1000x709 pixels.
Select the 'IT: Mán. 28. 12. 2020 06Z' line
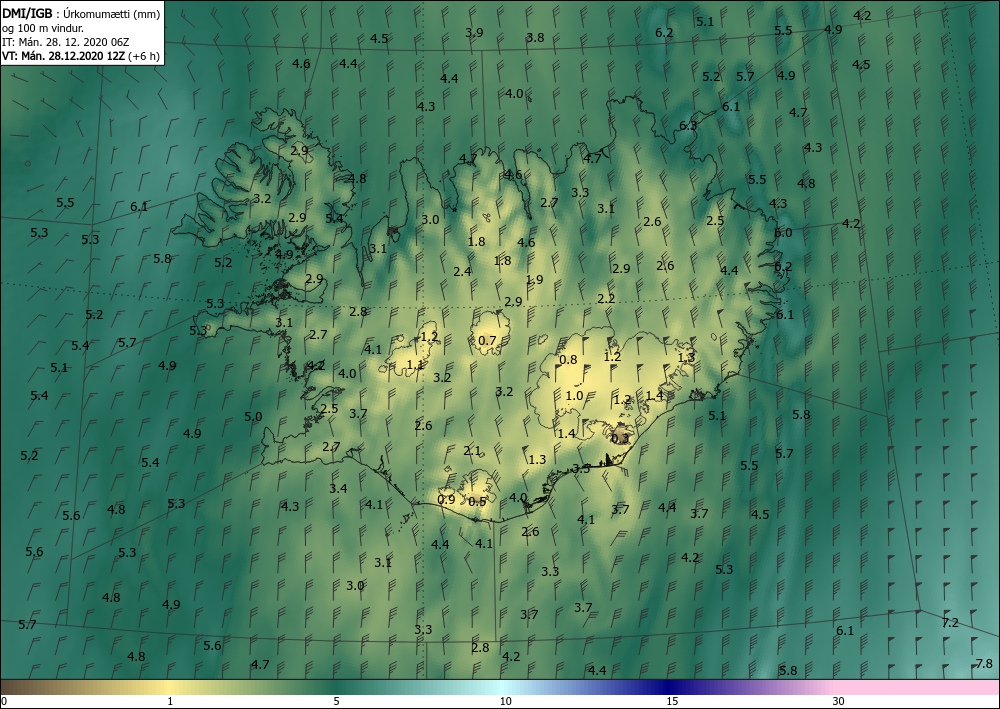pyautogui.click(x=66, y=42)
